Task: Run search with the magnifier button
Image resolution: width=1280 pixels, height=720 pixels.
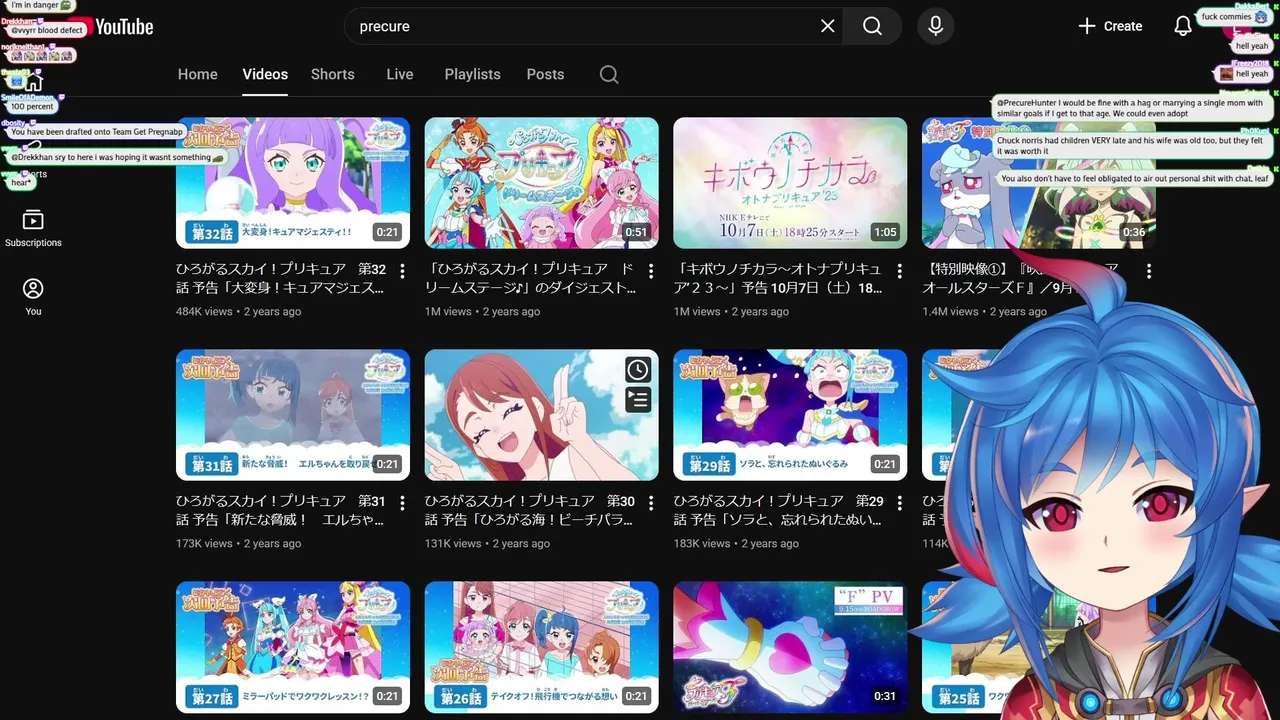Action: click(872, 26)
